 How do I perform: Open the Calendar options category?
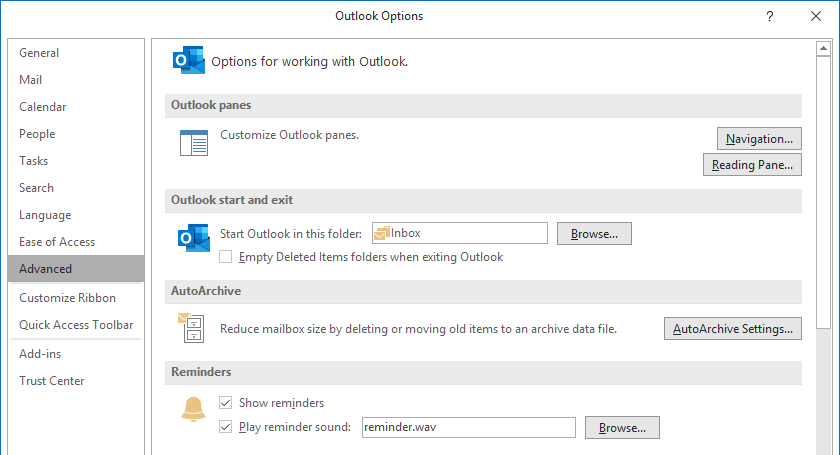coord(76,107)
